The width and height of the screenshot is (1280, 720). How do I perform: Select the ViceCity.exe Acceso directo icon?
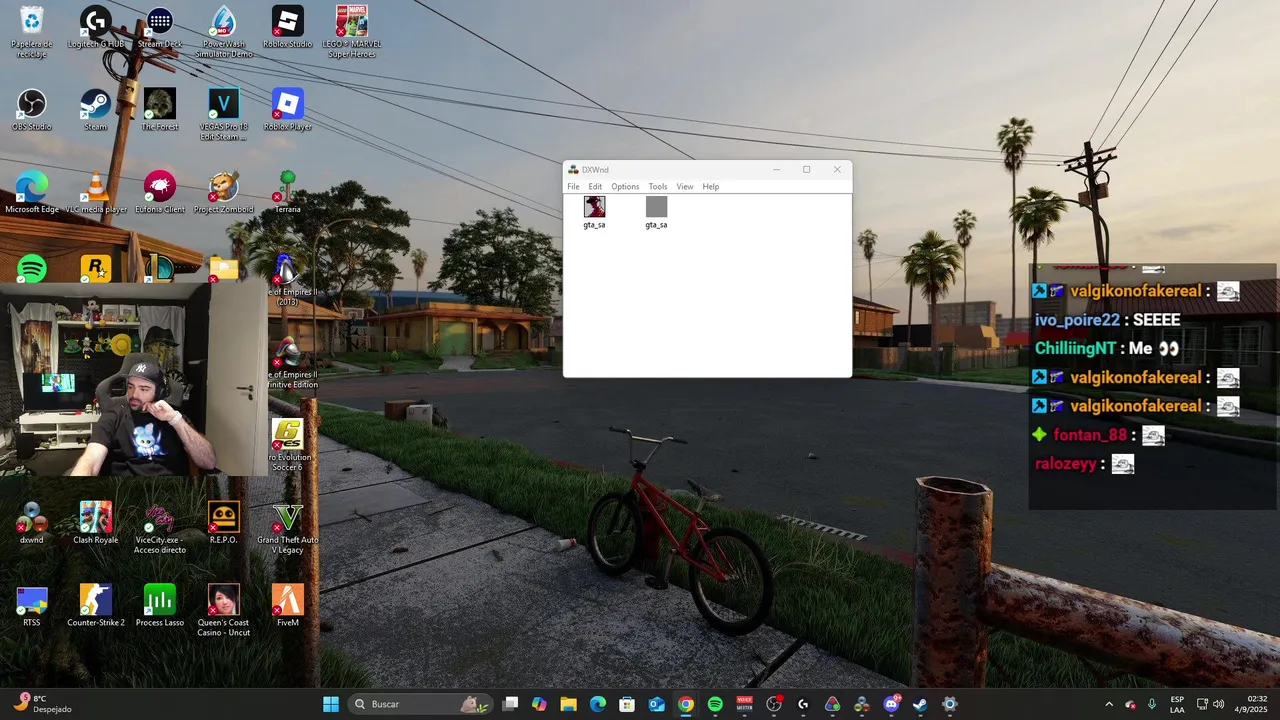point(160,528)
